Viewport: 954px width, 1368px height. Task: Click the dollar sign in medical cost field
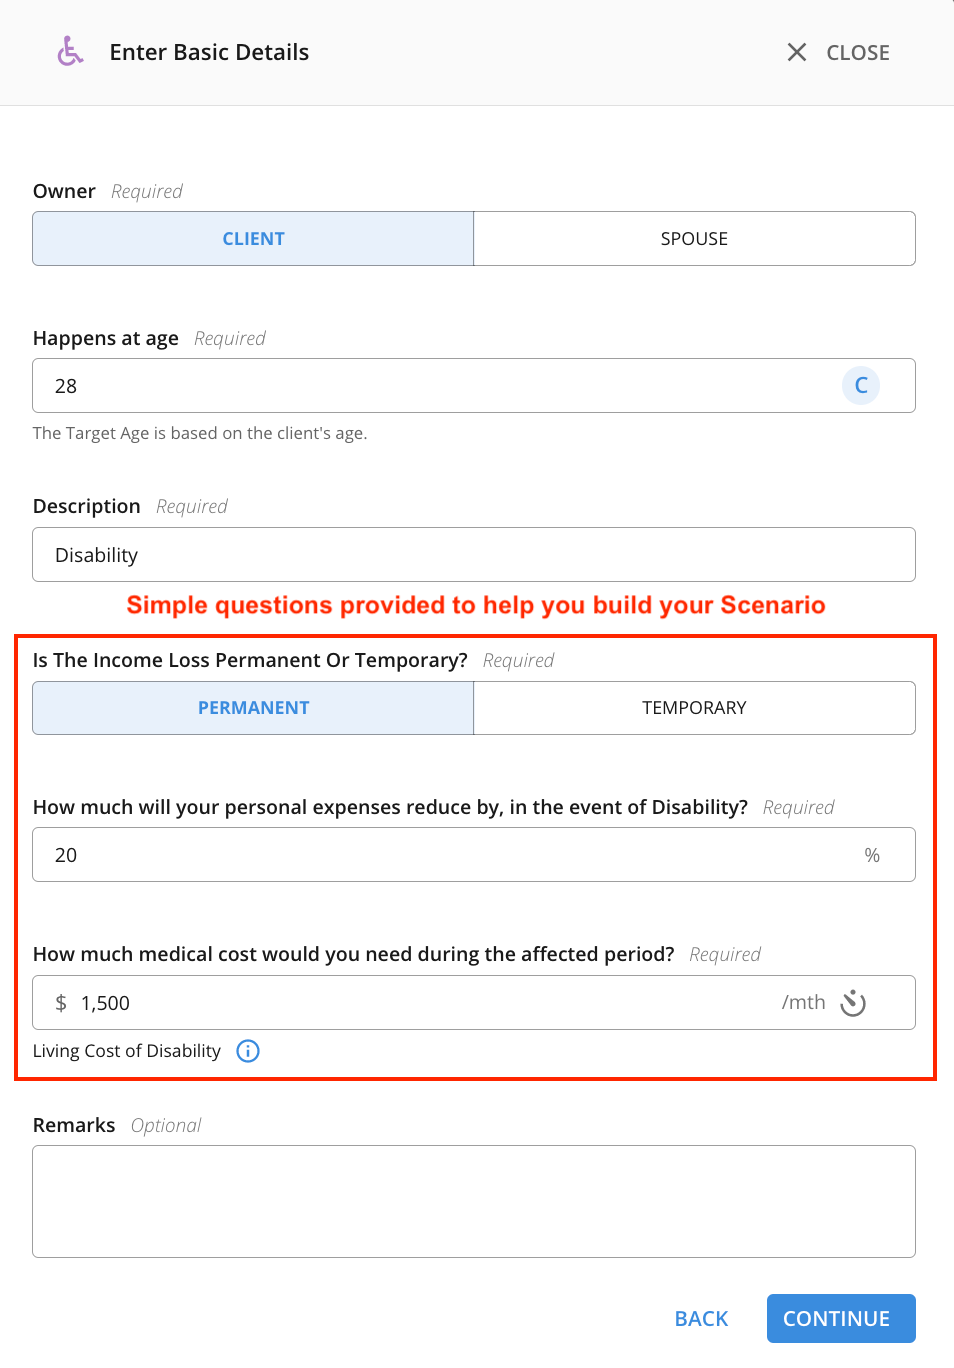coord(61,1003)
